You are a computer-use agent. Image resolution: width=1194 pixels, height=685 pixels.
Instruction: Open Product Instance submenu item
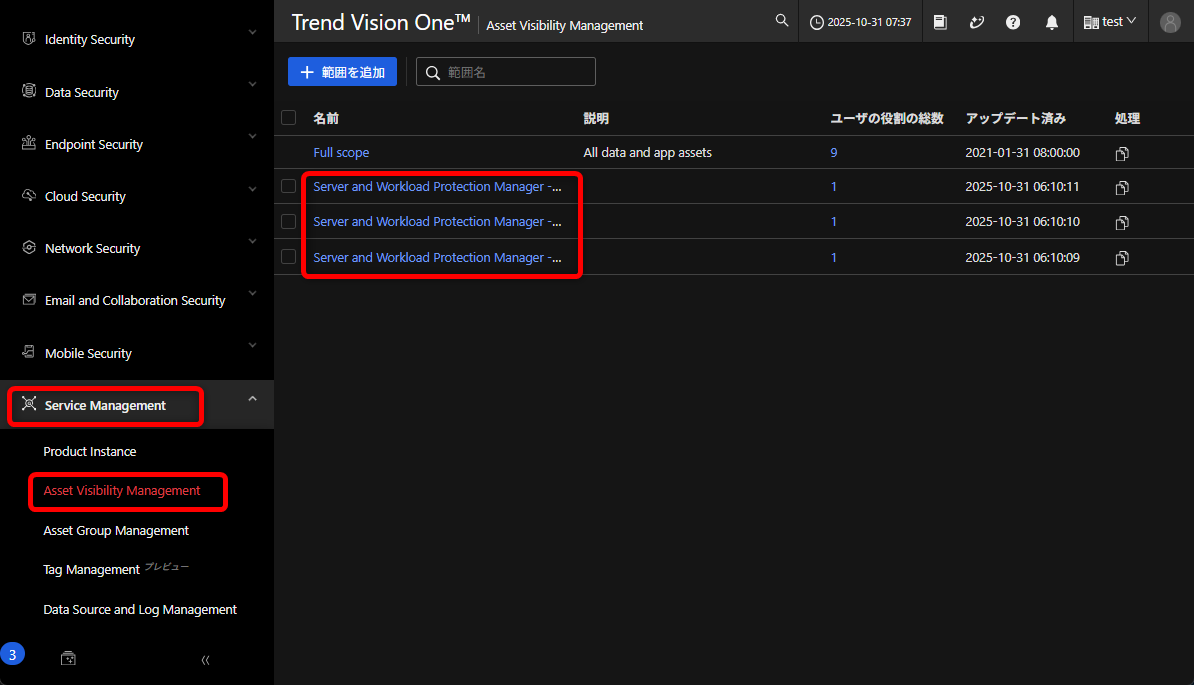tap(90, 451)
